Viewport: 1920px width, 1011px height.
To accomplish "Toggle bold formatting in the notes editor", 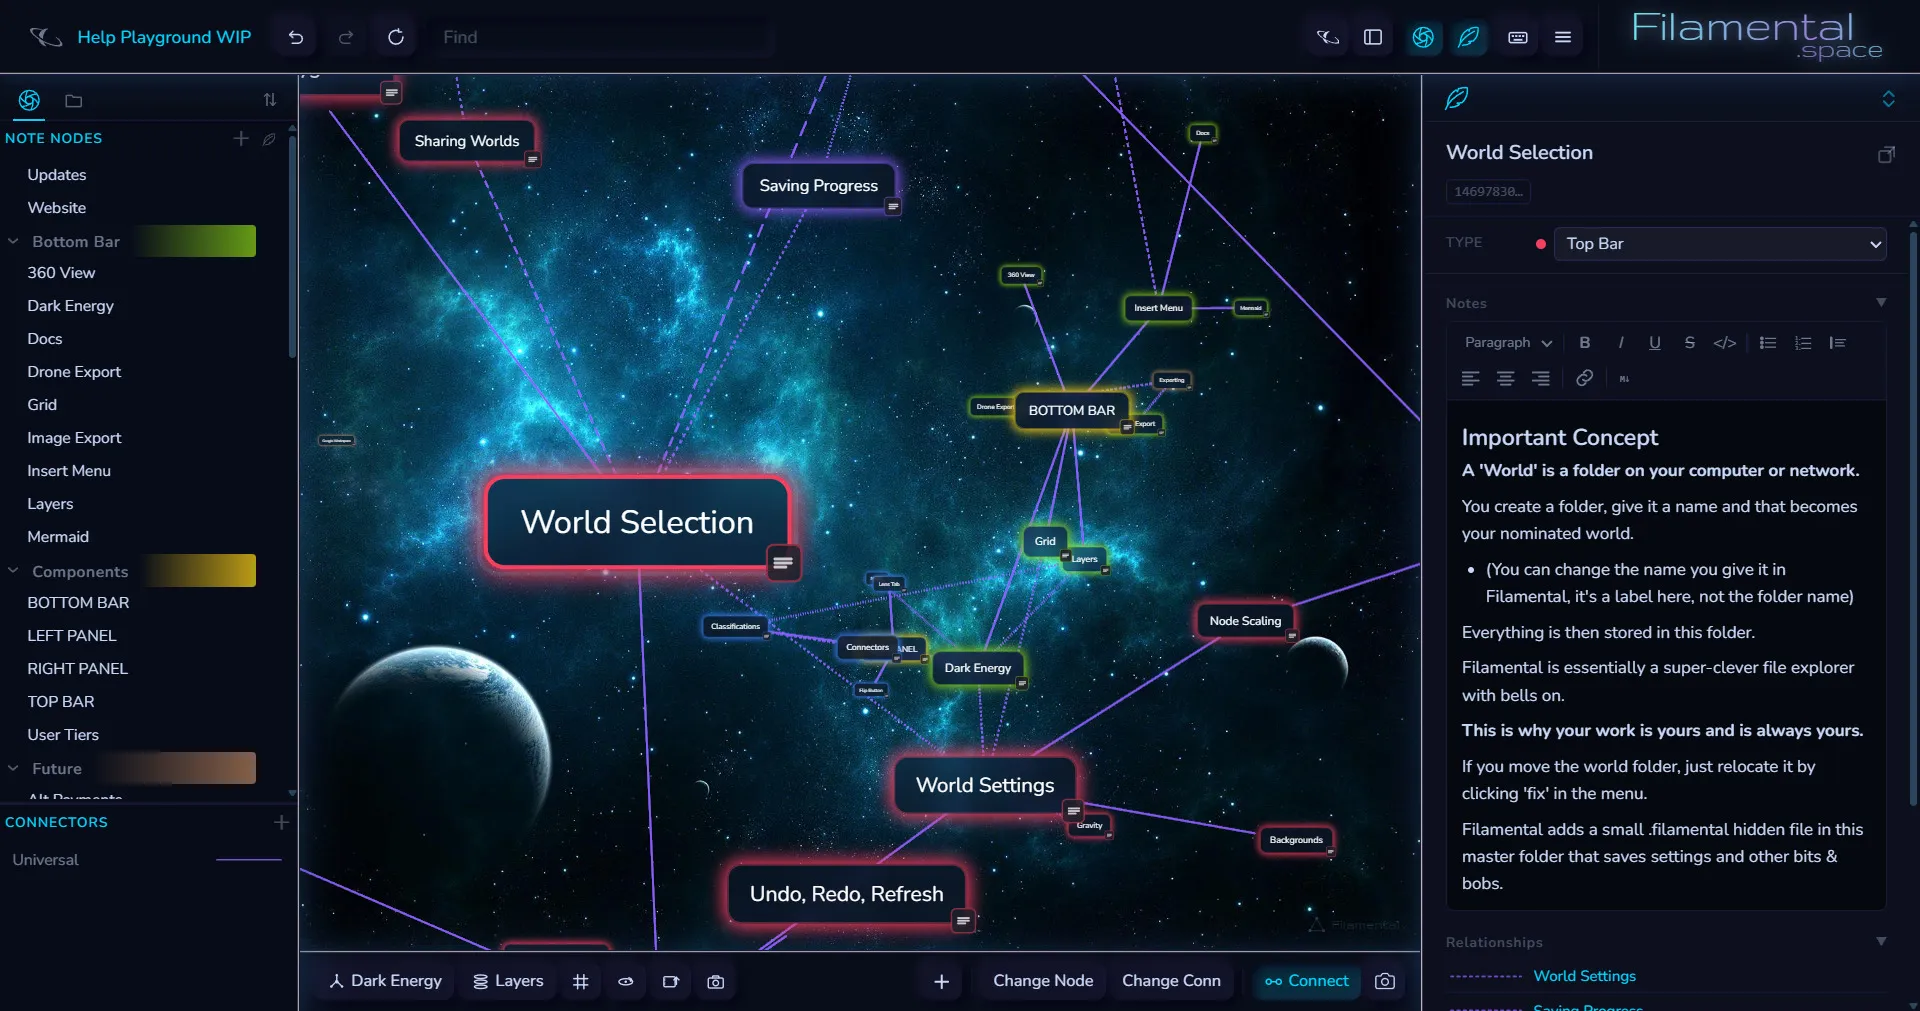I will (1585, 342).
